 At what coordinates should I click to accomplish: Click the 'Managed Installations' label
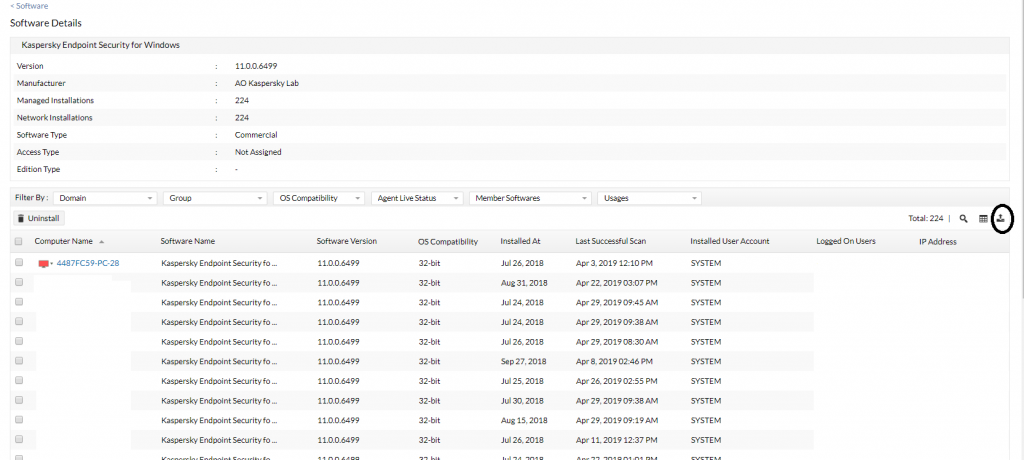55,101
